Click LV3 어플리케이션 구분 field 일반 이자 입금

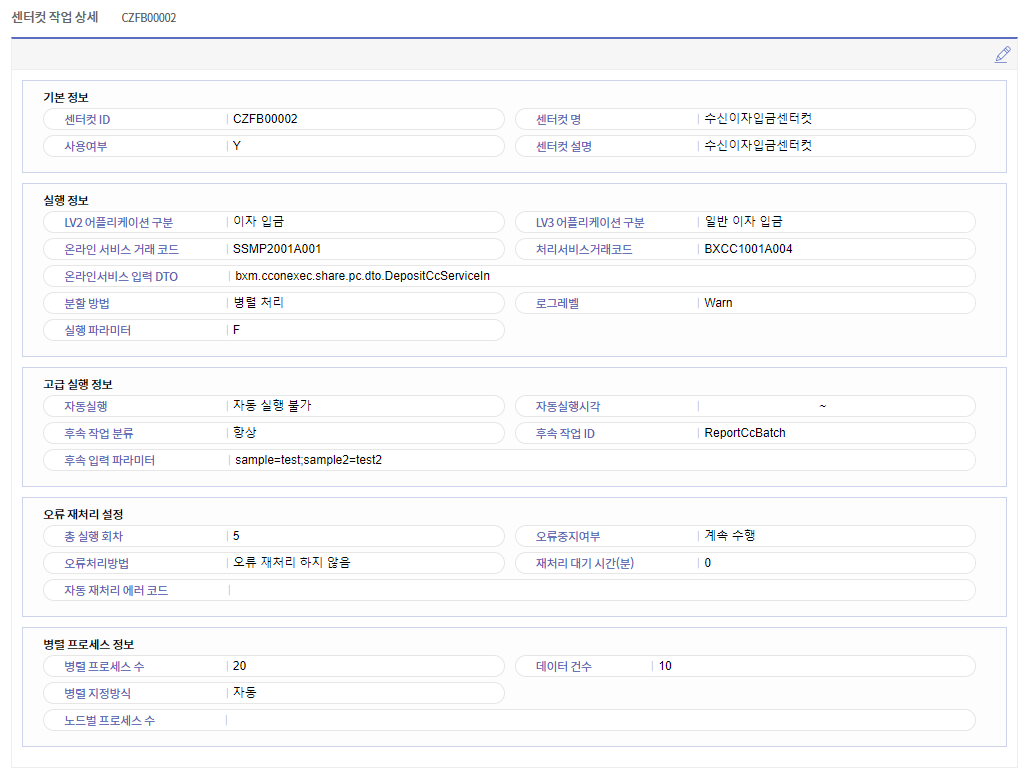745,222
